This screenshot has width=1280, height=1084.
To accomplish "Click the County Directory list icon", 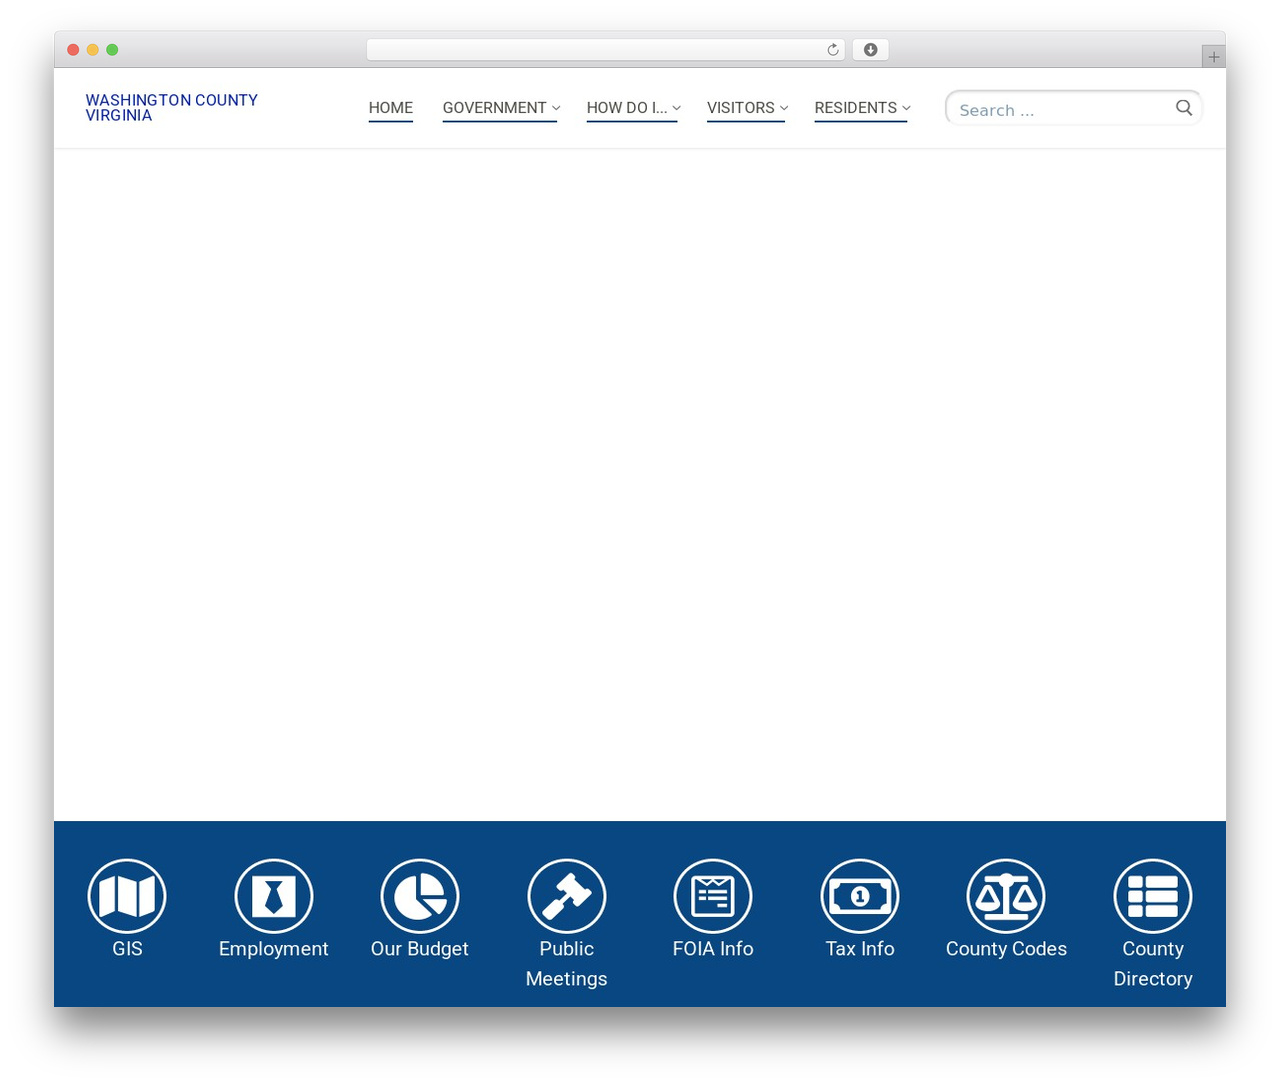I will [1153, 896].
